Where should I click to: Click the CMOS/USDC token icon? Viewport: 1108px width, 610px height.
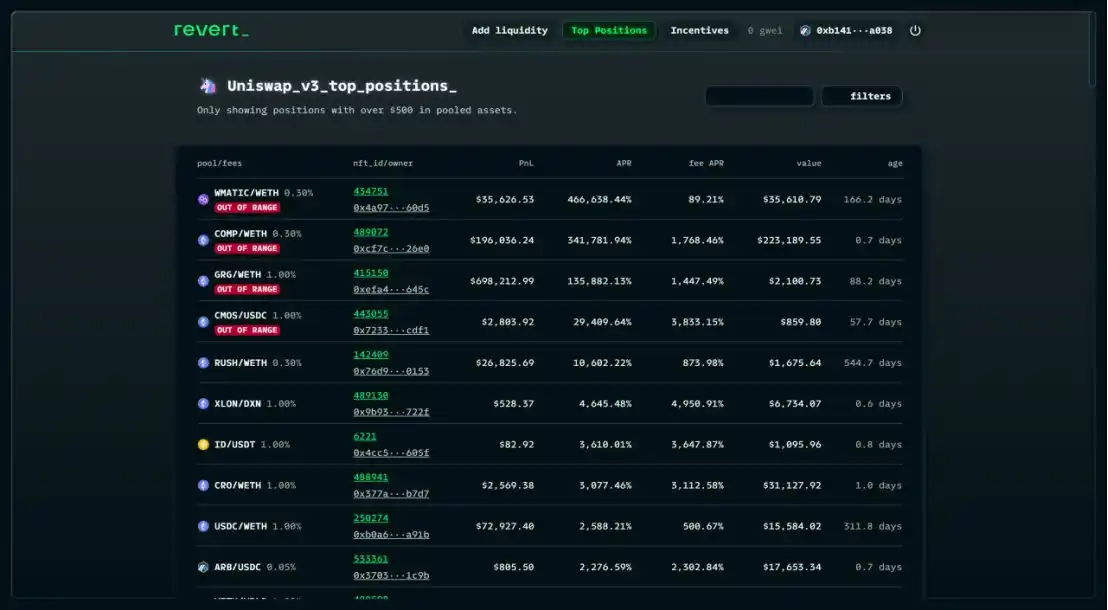coord(204,322)
